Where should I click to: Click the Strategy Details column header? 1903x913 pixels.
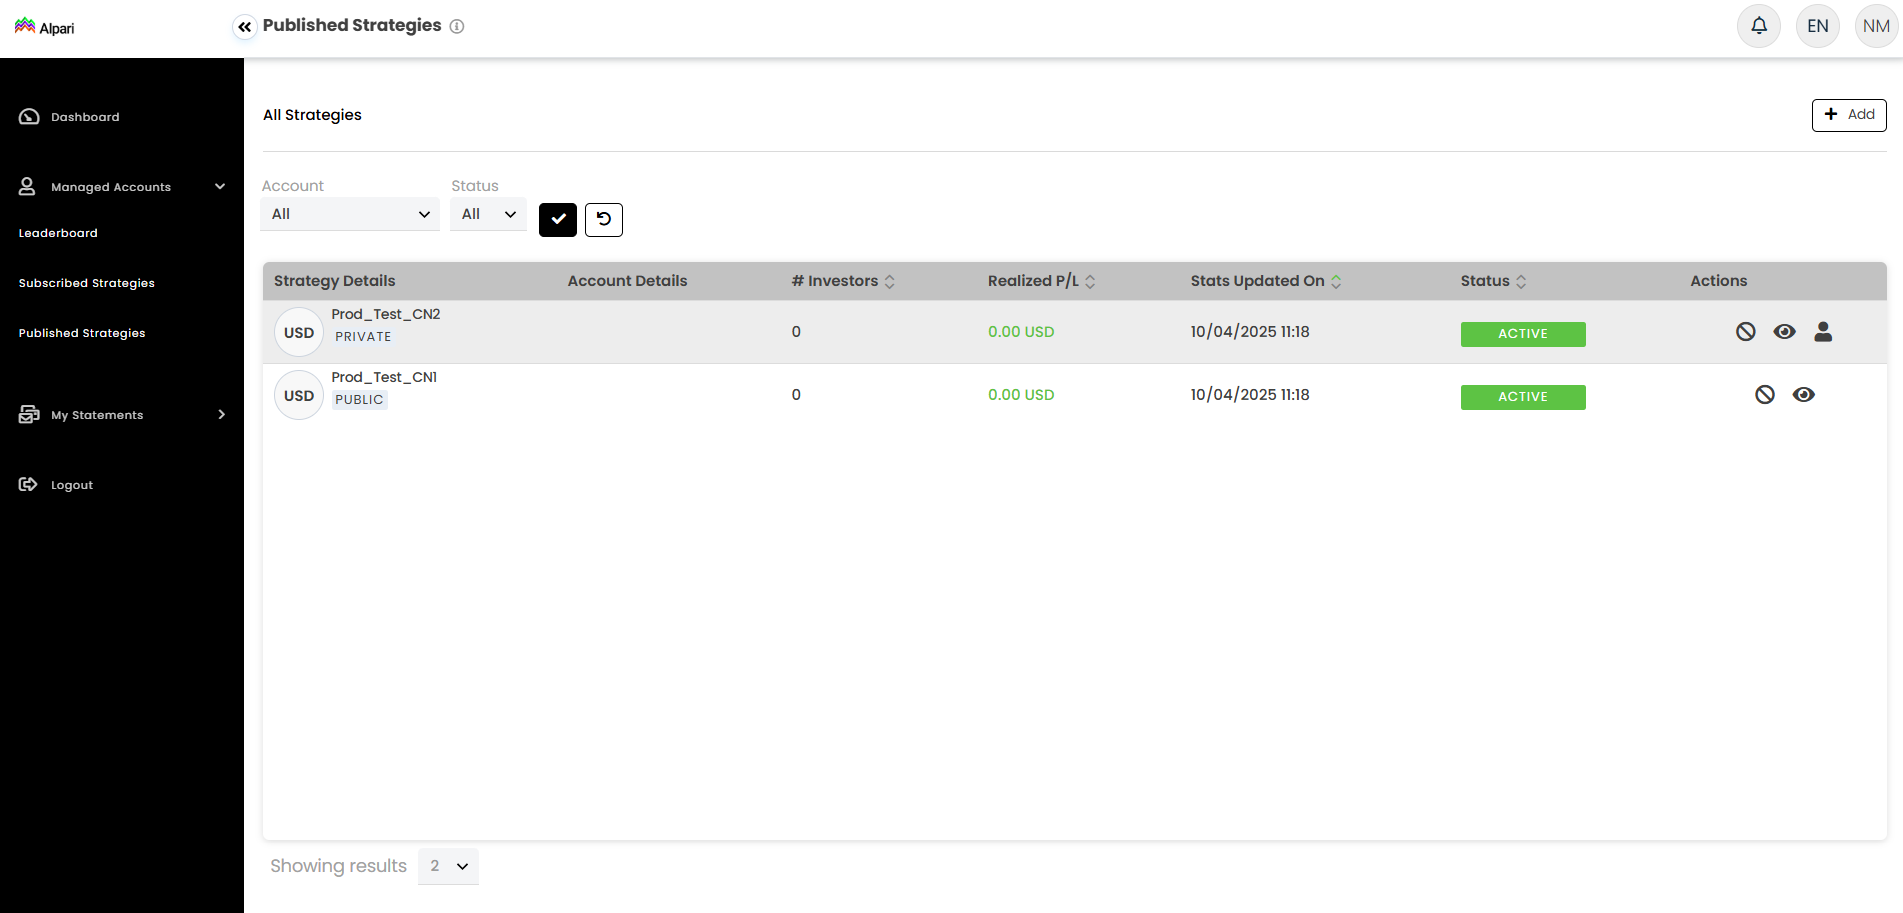(x=335, y=281)
